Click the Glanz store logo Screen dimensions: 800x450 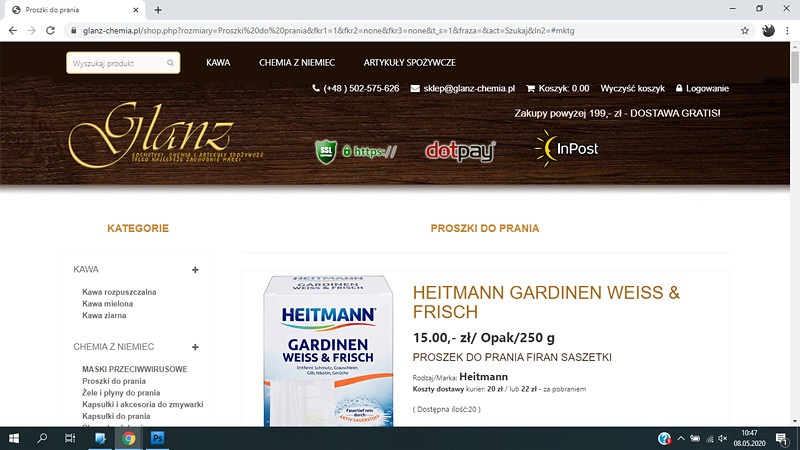tap(166, 134)
